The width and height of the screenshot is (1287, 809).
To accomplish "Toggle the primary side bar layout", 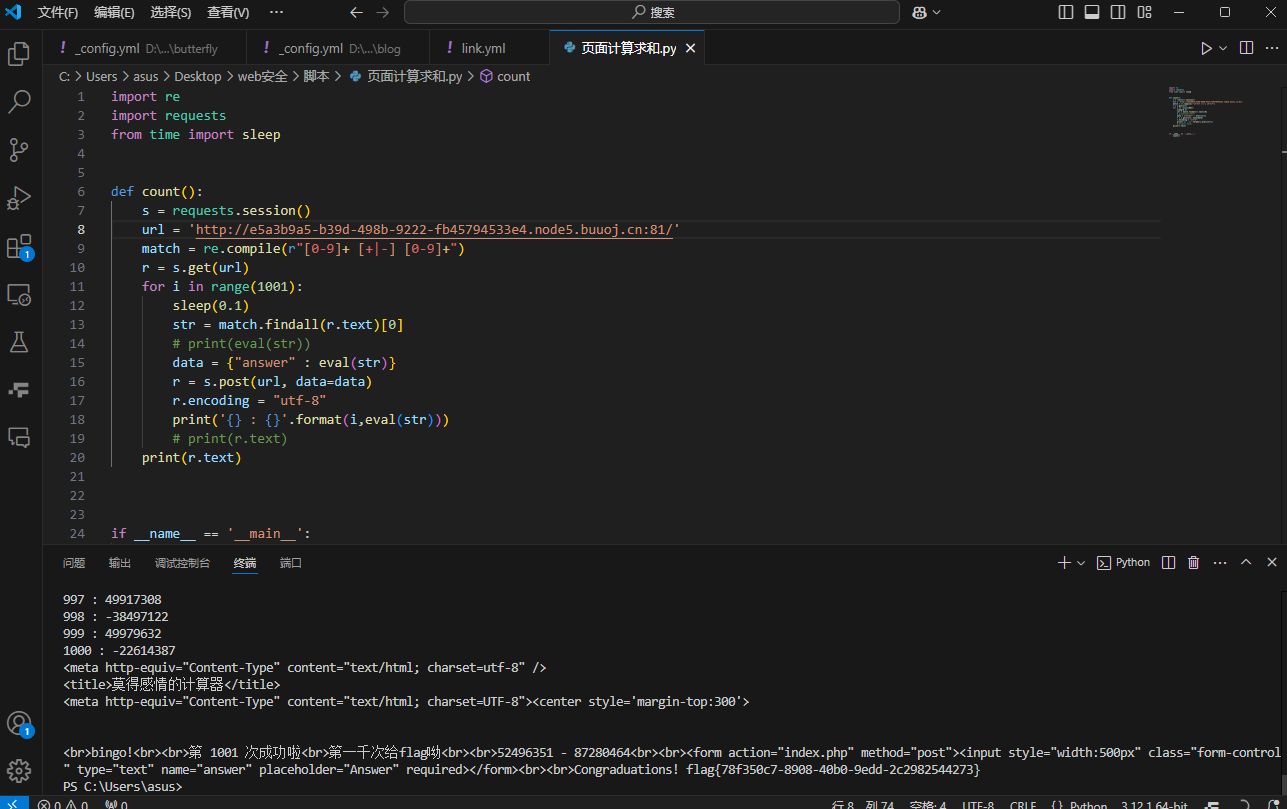I will (1066, 12).
